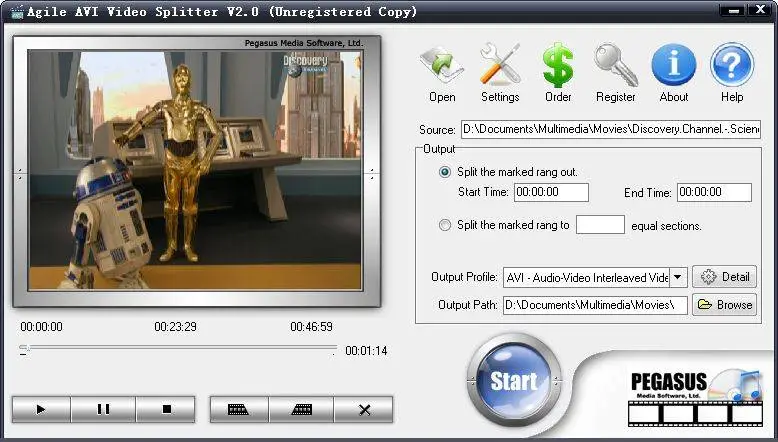Mark the start point of range
Image resolution: width=778 pixels, height=442 pixels.
click(x=239, y=409)
